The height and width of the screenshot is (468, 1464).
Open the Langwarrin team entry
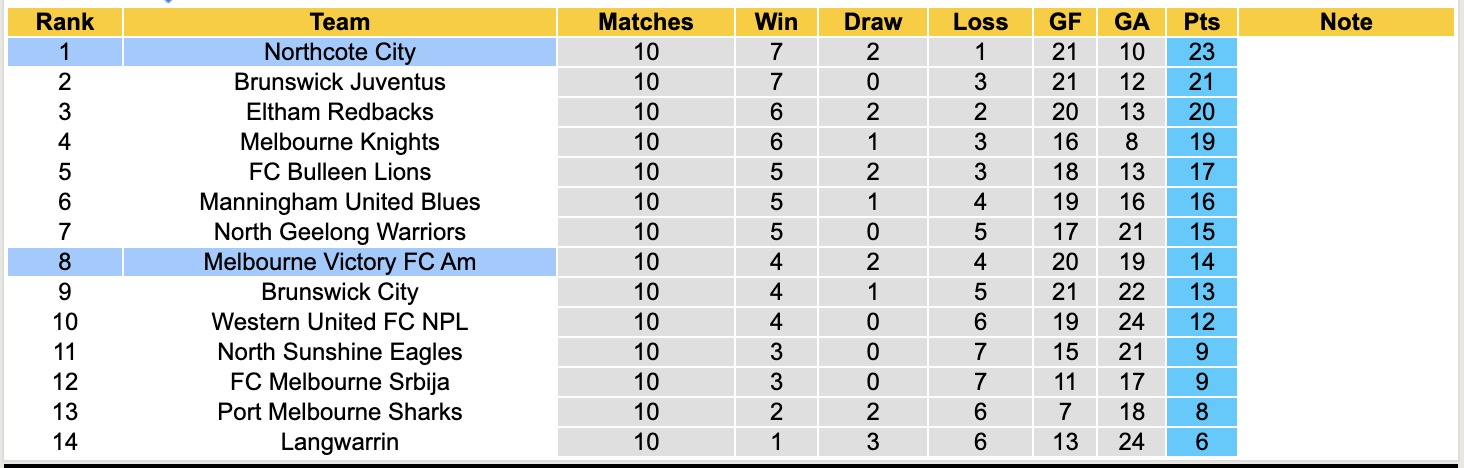pos(340,442)
